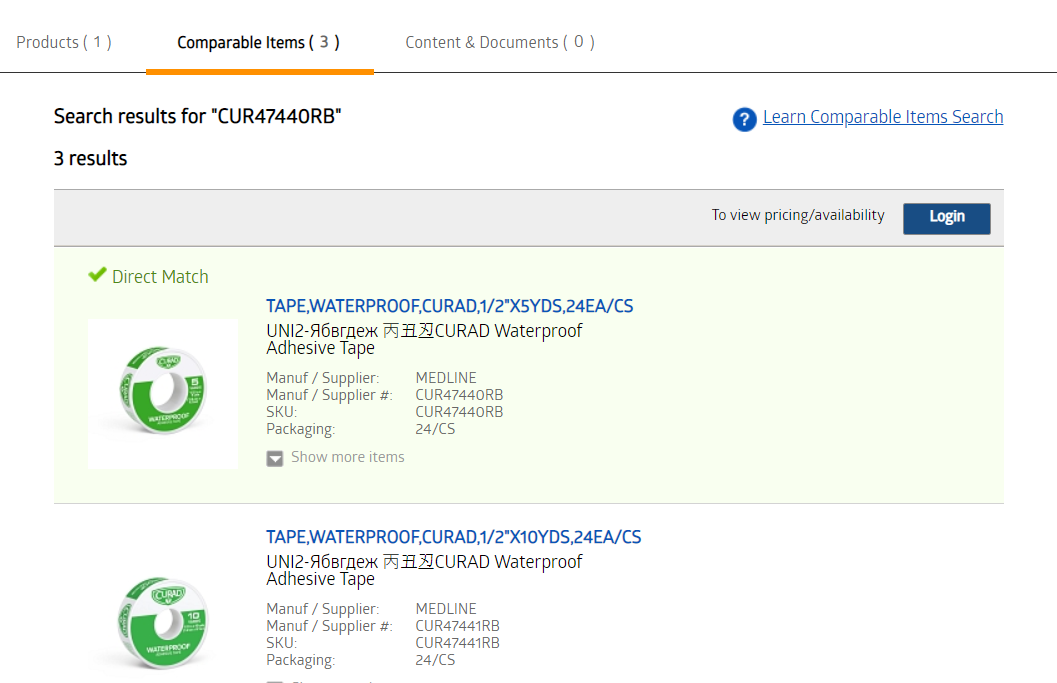Click the Search results for "CUR47440RB" heading
Screen dimensions: 1057x683
click(198, 117)
